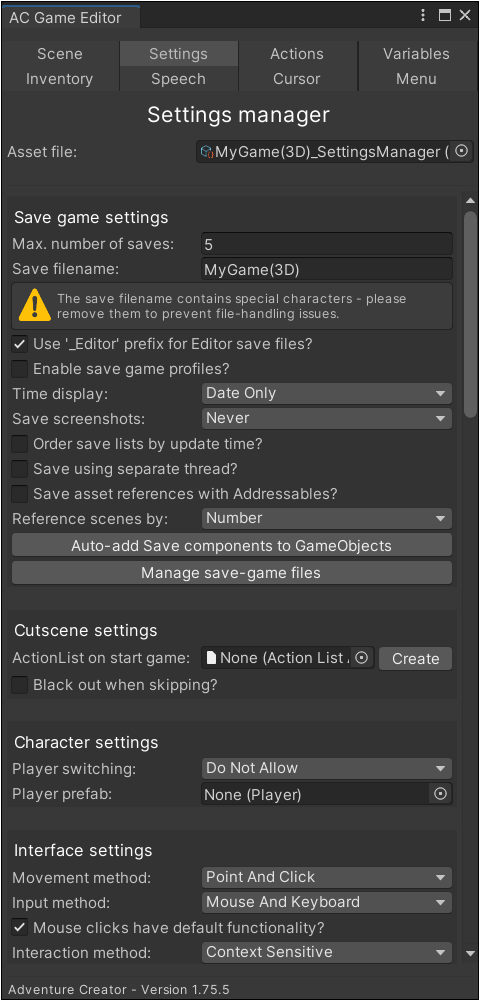Click the Asset file object picker icon

(463, 152)
